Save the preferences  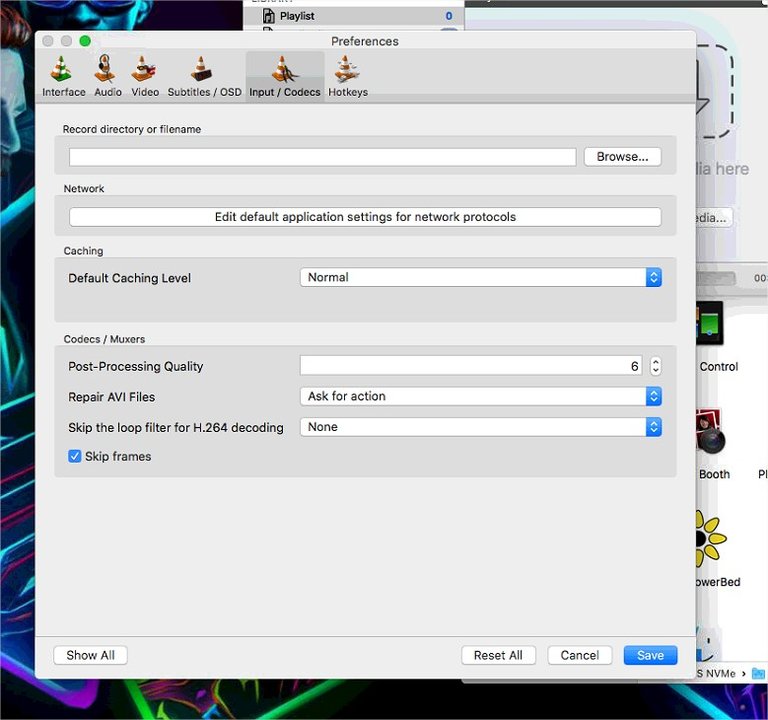click(x=650, y=655)
